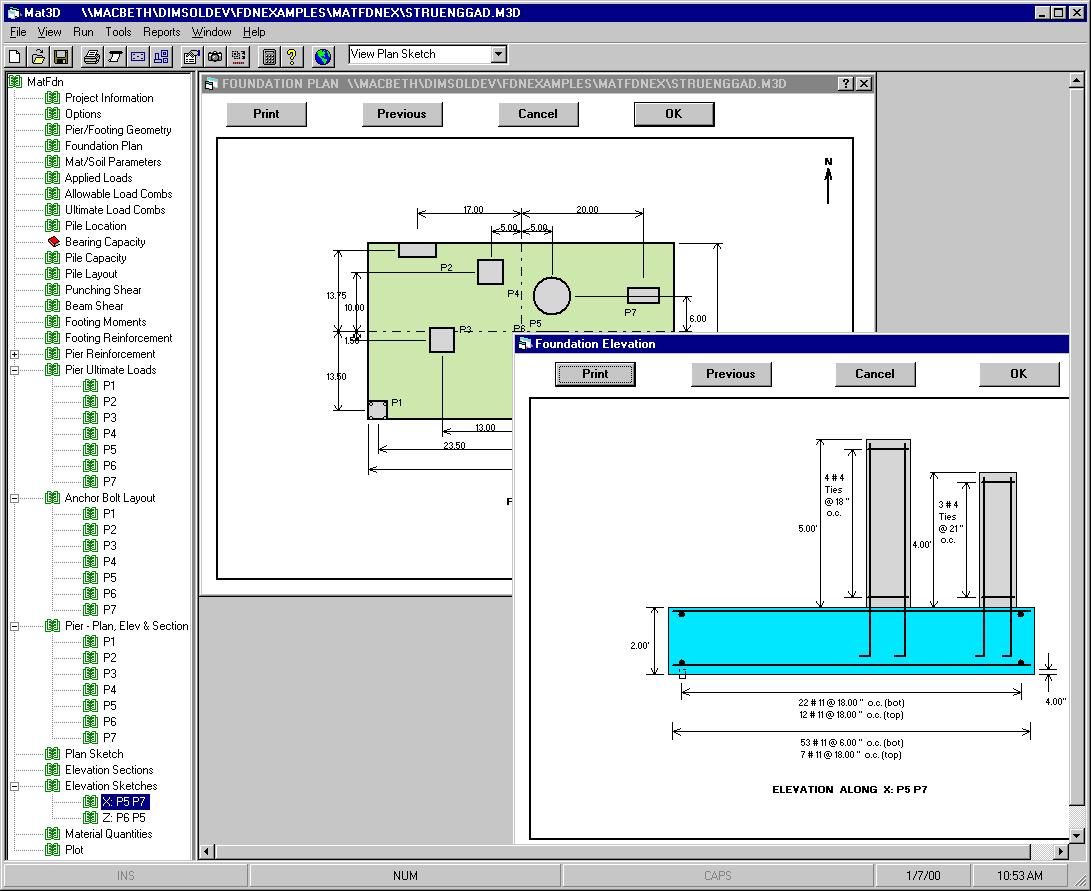Viewport: 1091px width, 891px height.
Task: Click the camera snapshot toolbar icon
Action: pos(215,56)
